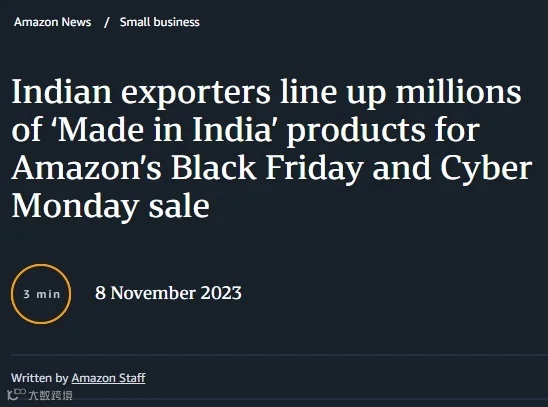548x407 pixels.
Task: Click the word "Cyber" in the headline
Action: (486, 168)
